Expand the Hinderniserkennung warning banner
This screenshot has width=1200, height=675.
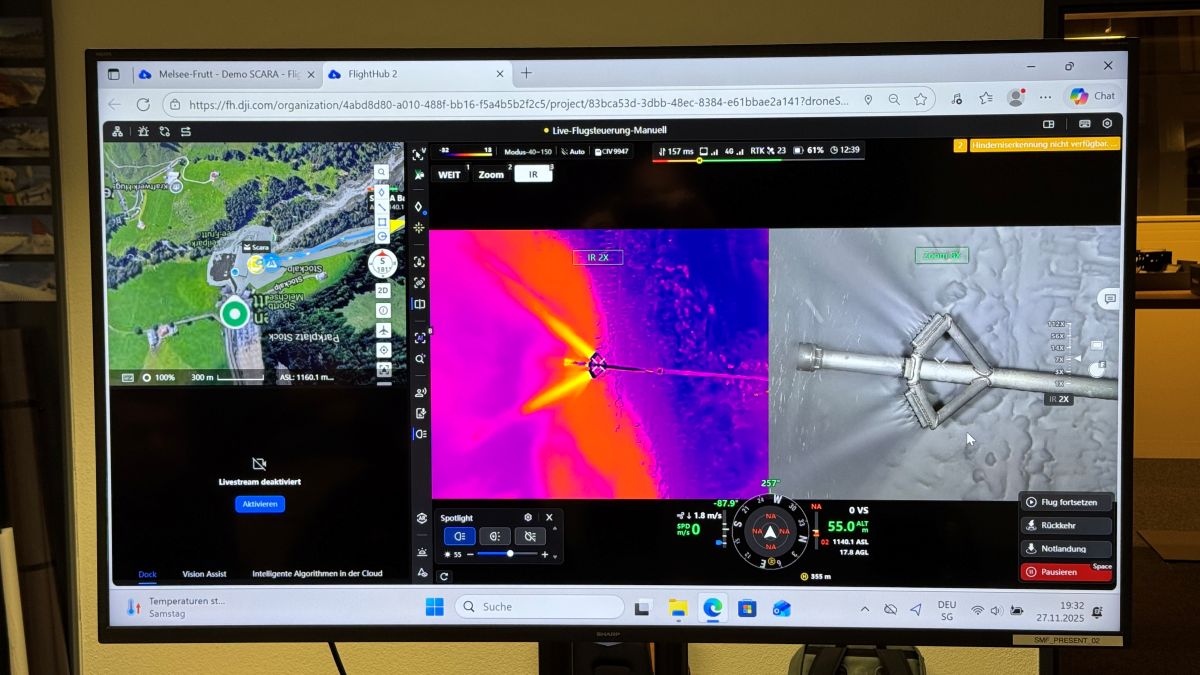click(x=1036, y=145)
